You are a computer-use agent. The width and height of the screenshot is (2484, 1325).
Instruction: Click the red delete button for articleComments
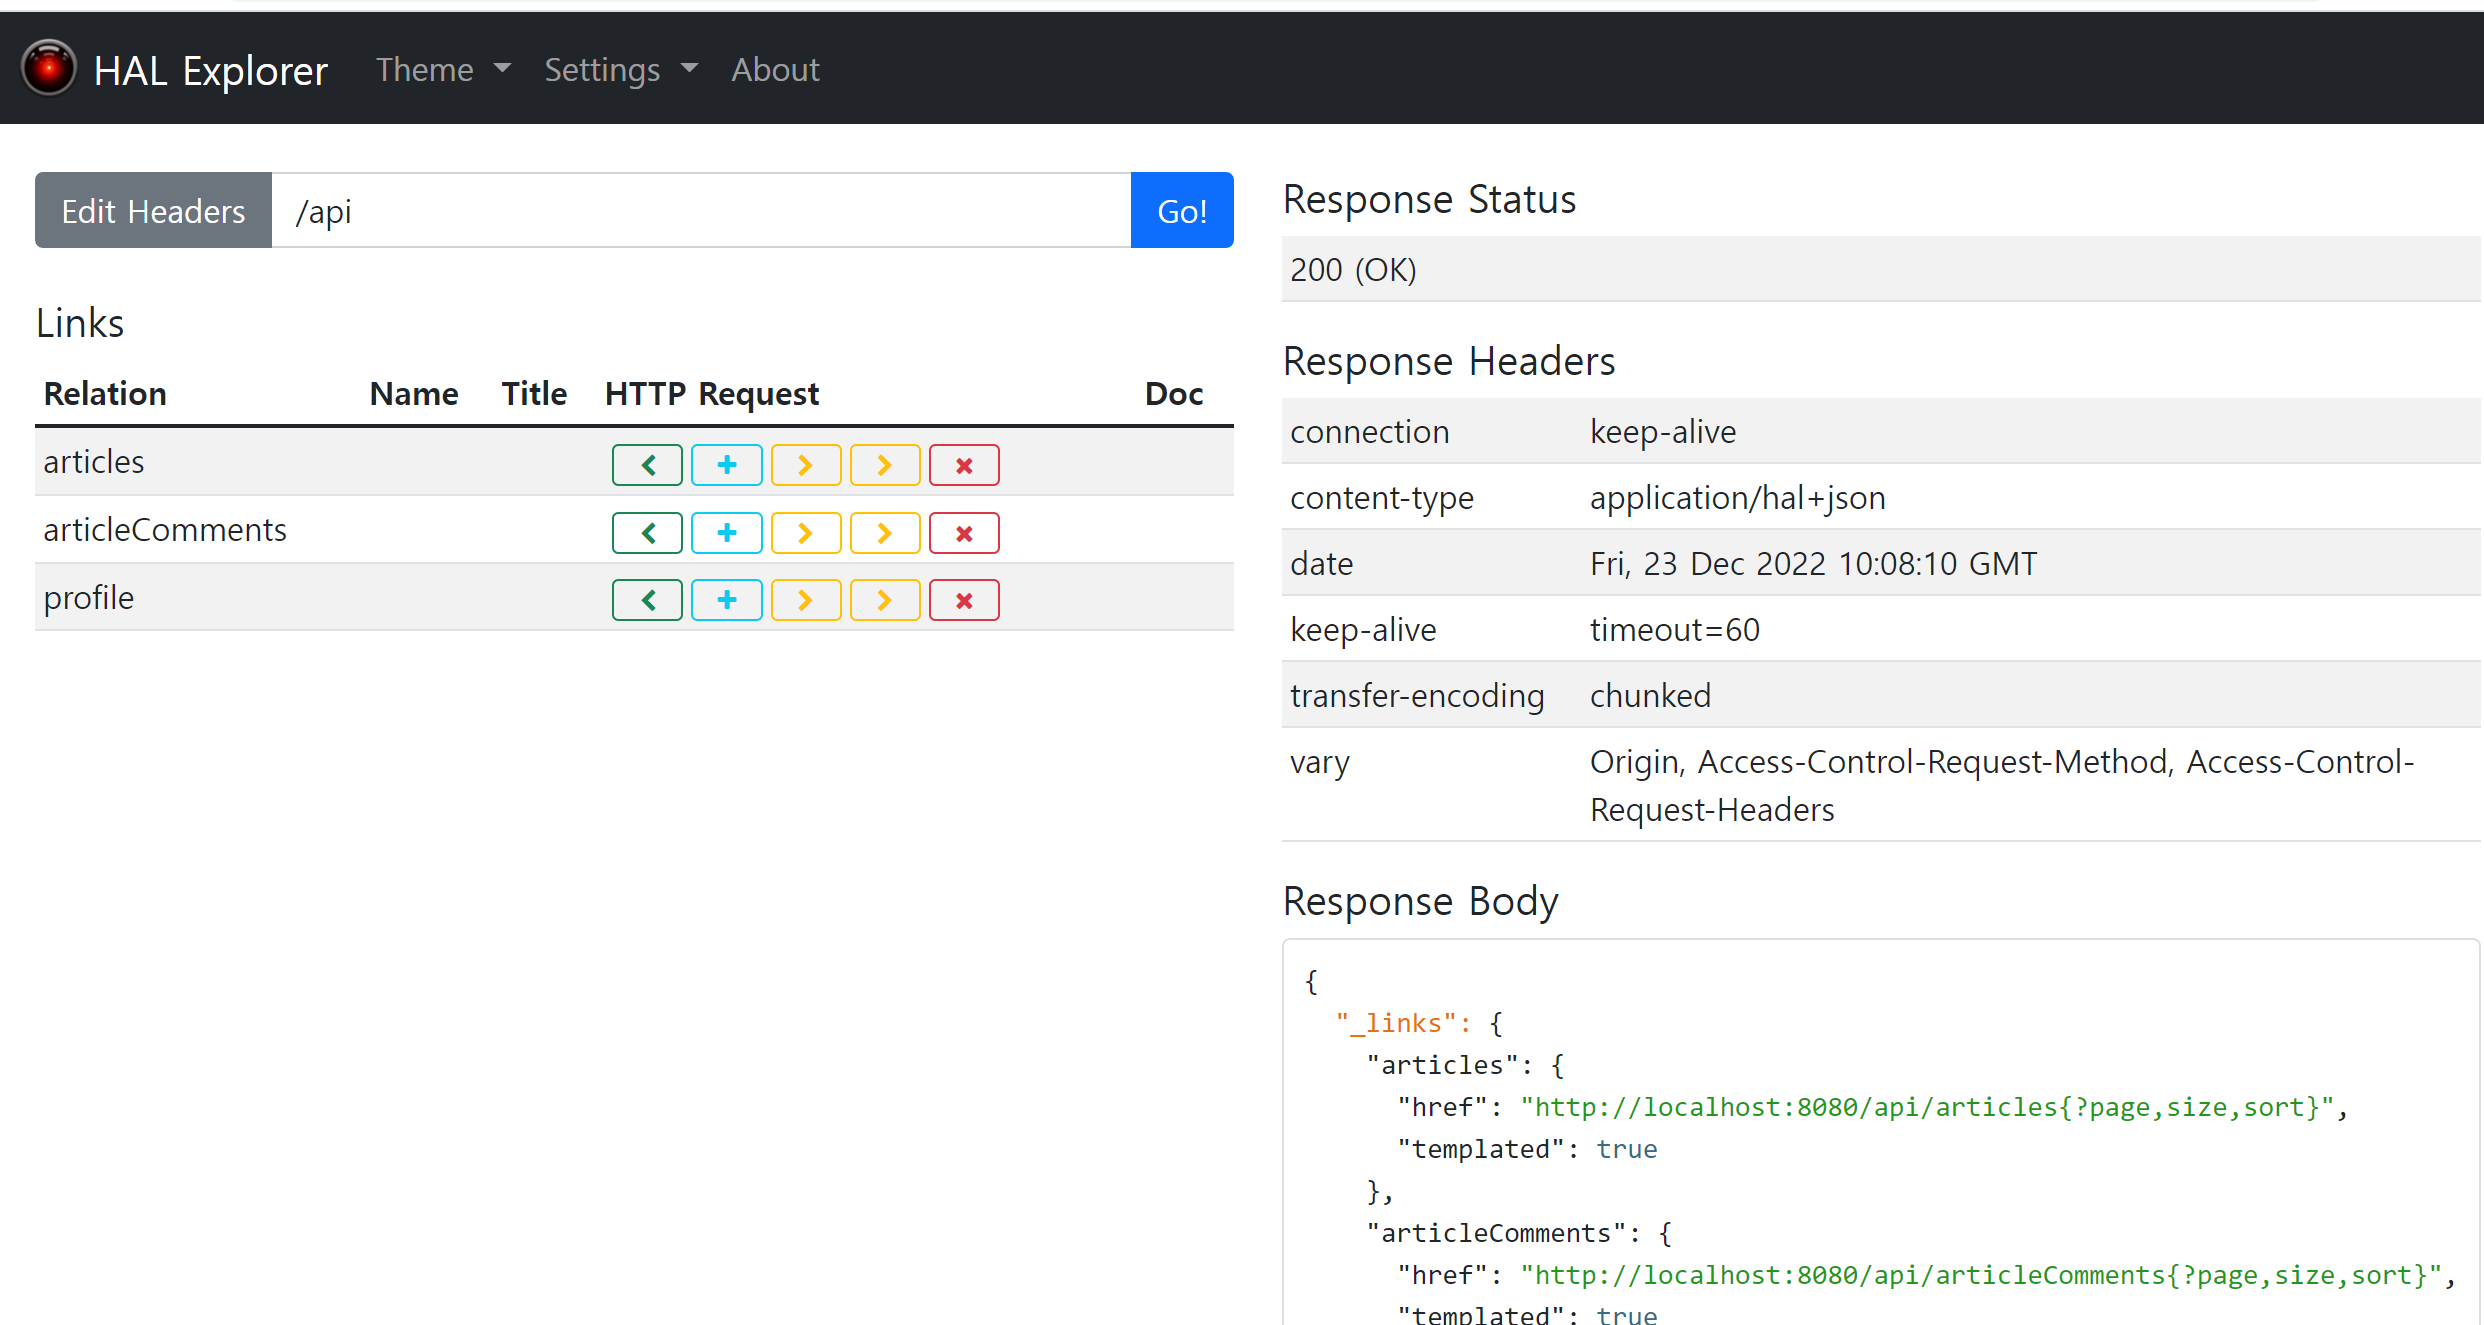click(964, 533)
